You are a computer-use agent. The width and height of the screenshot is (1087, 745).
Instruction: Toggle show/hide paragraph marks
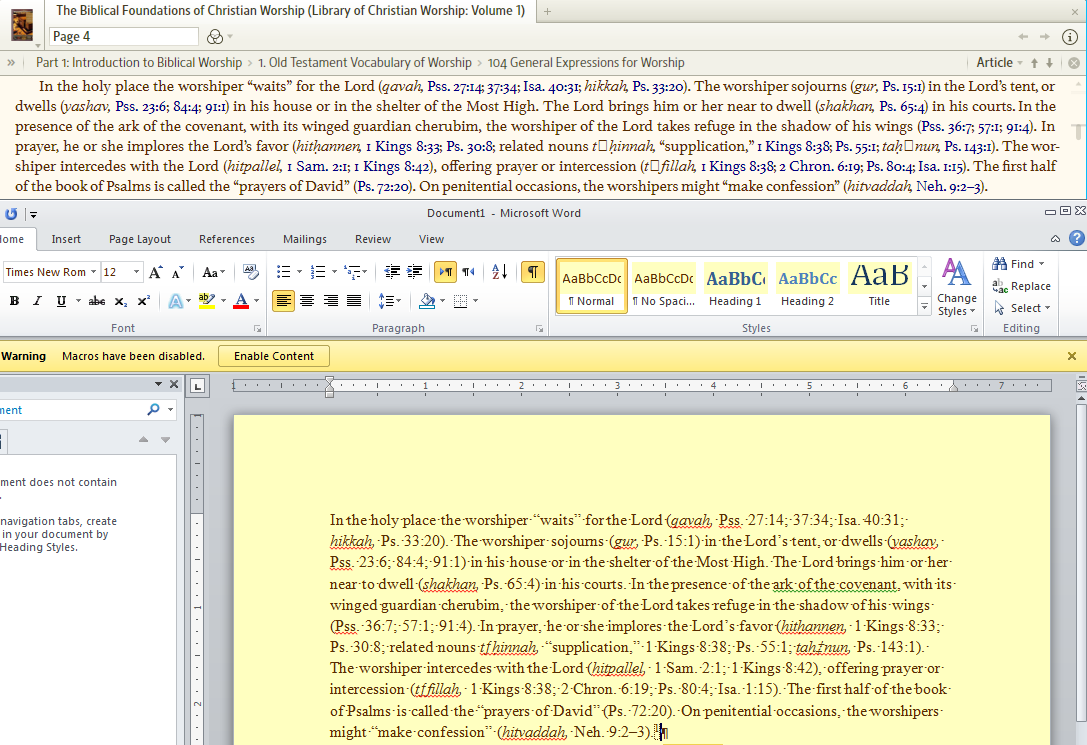pos(534,272)
